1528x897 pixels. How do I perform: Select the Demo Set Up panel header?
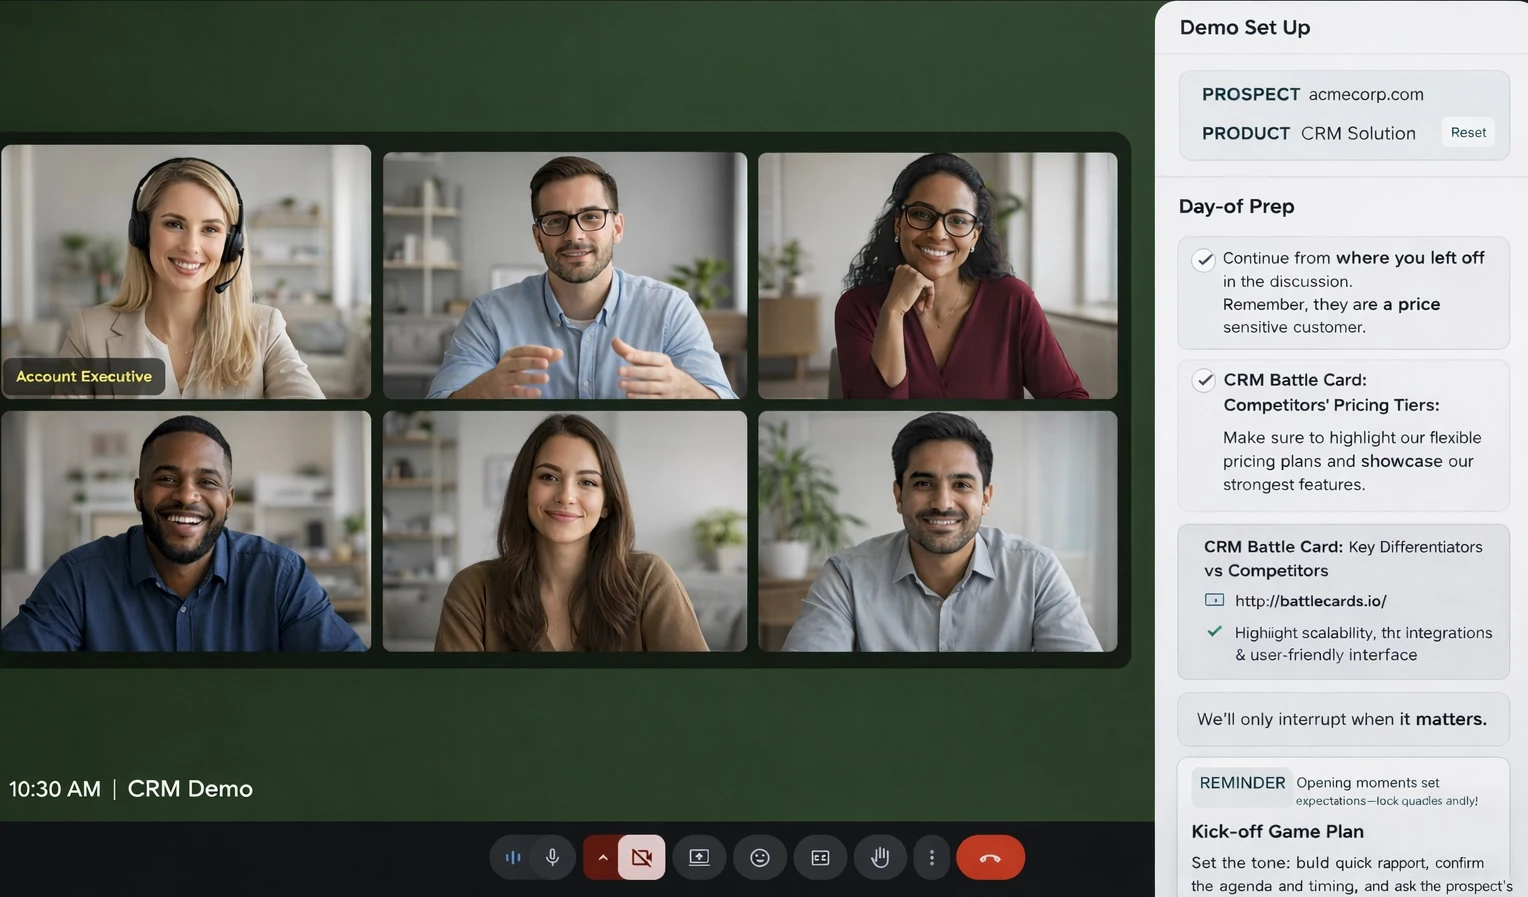click(x=1244, y=27)
